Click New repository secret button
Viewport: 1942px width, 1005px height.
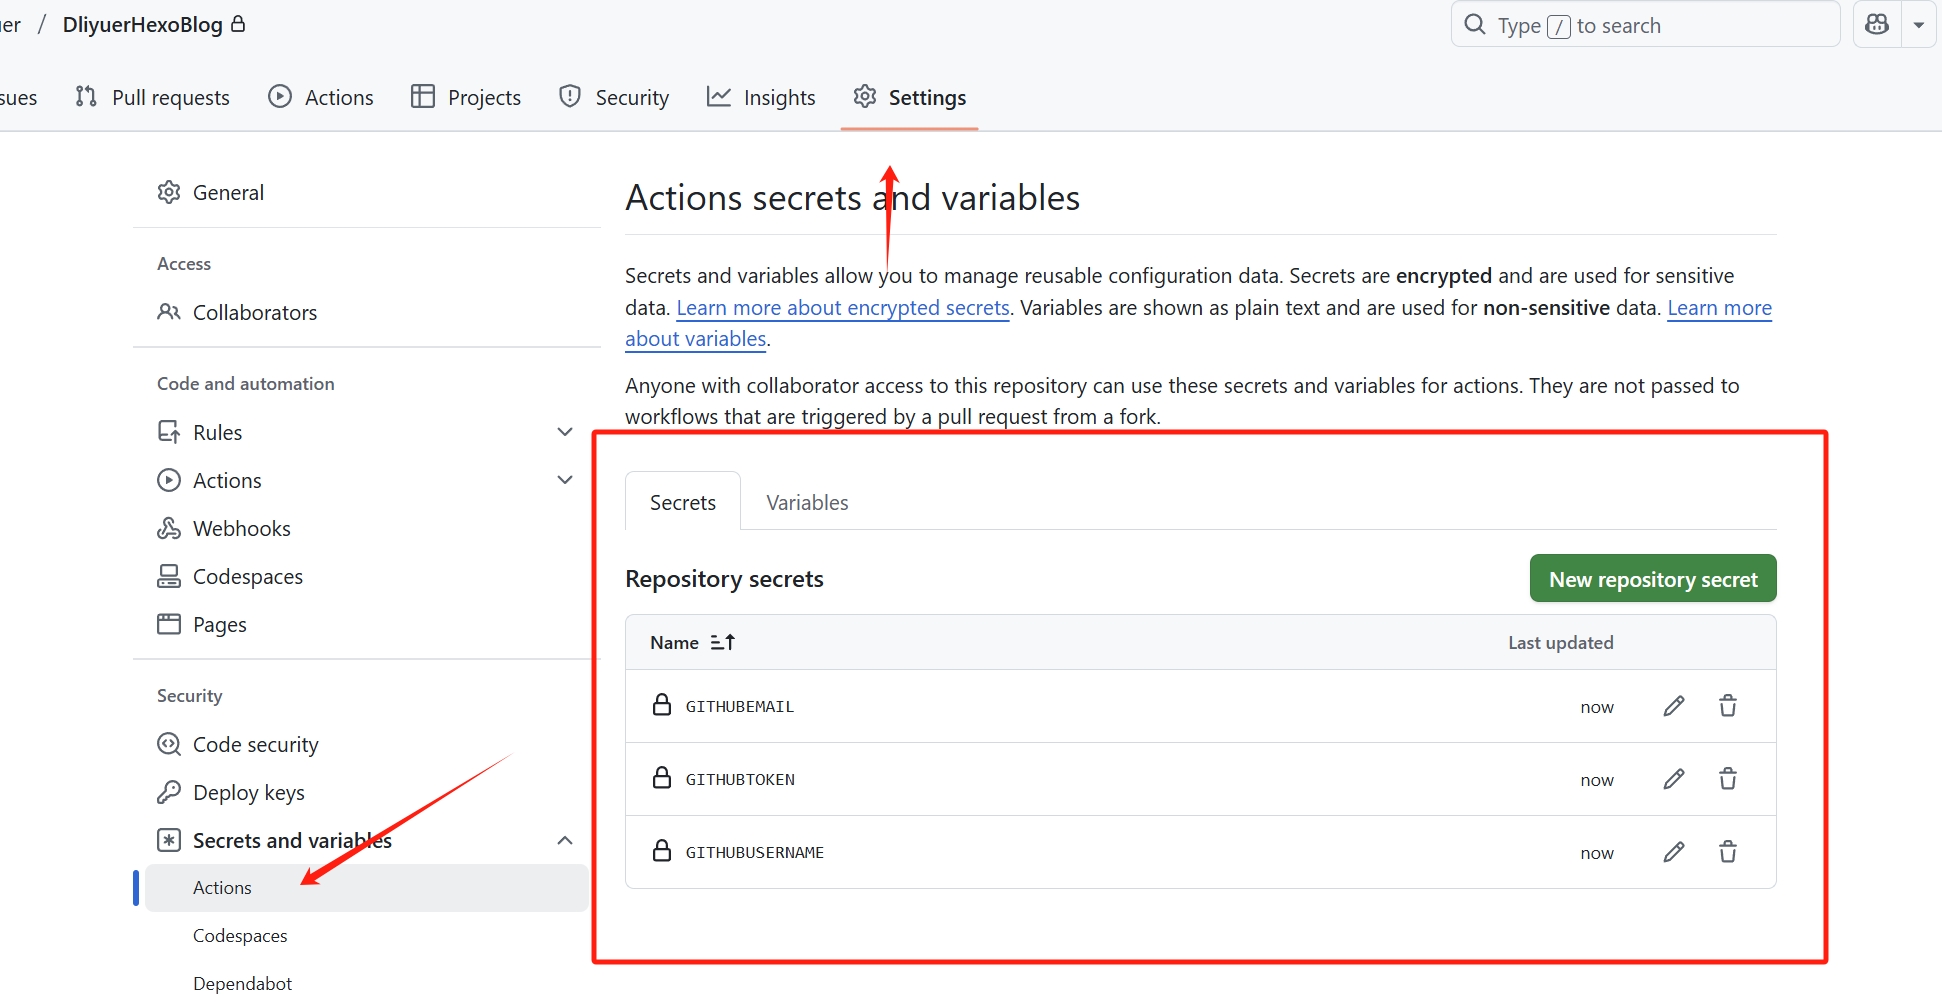(1653, 579)
